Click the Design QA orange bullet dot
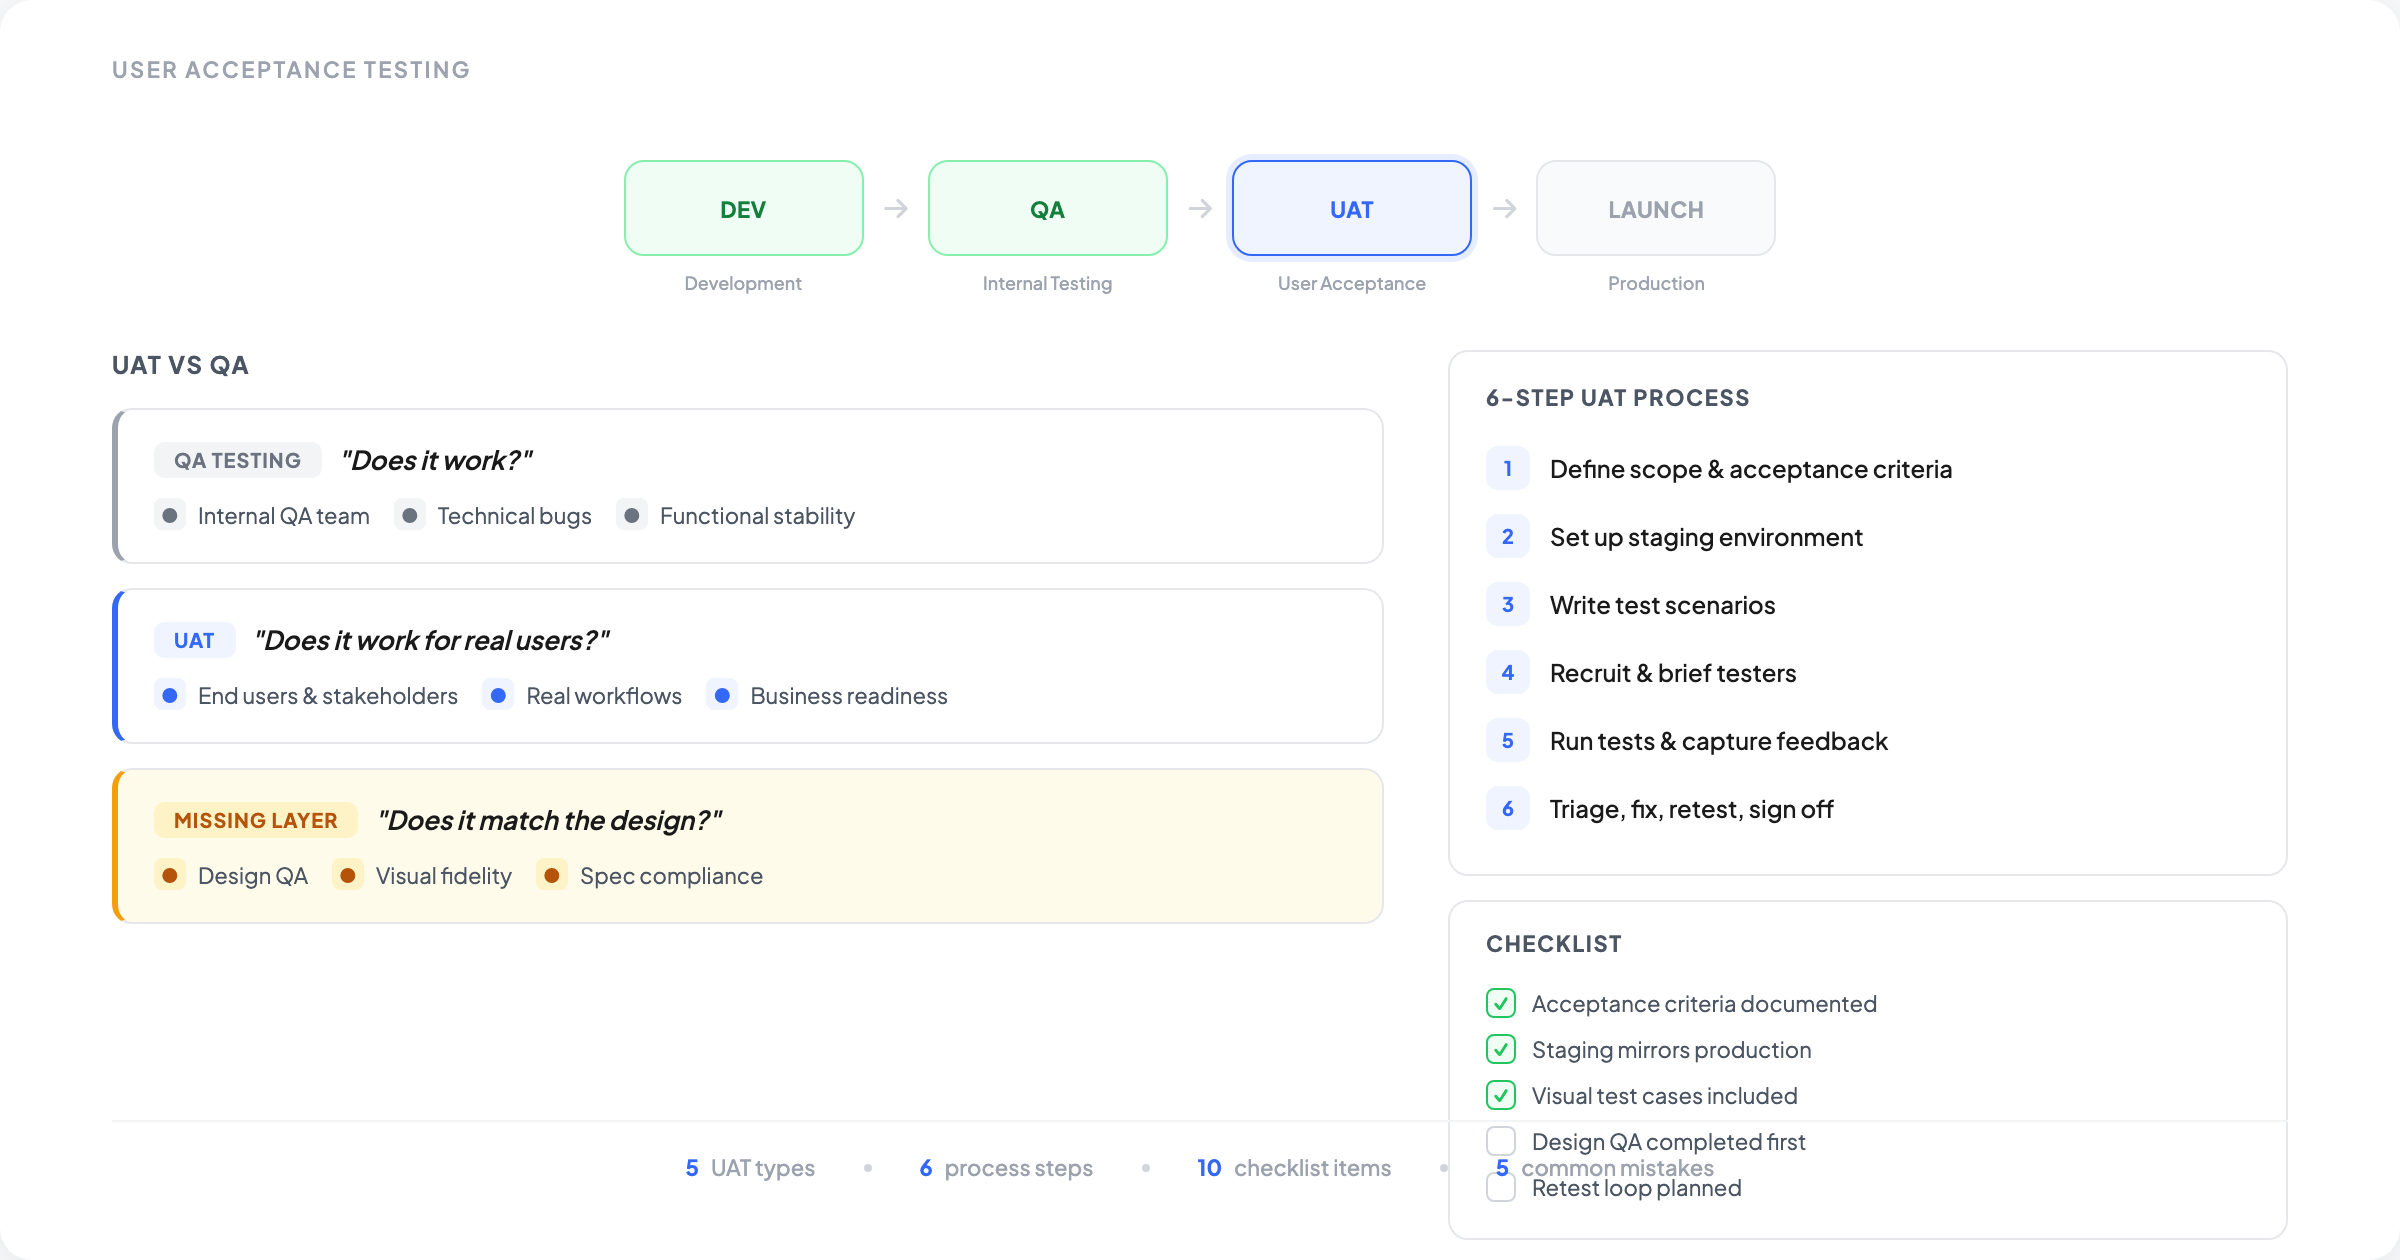Screen dimensions: 2400x1260 pos(170,875)
